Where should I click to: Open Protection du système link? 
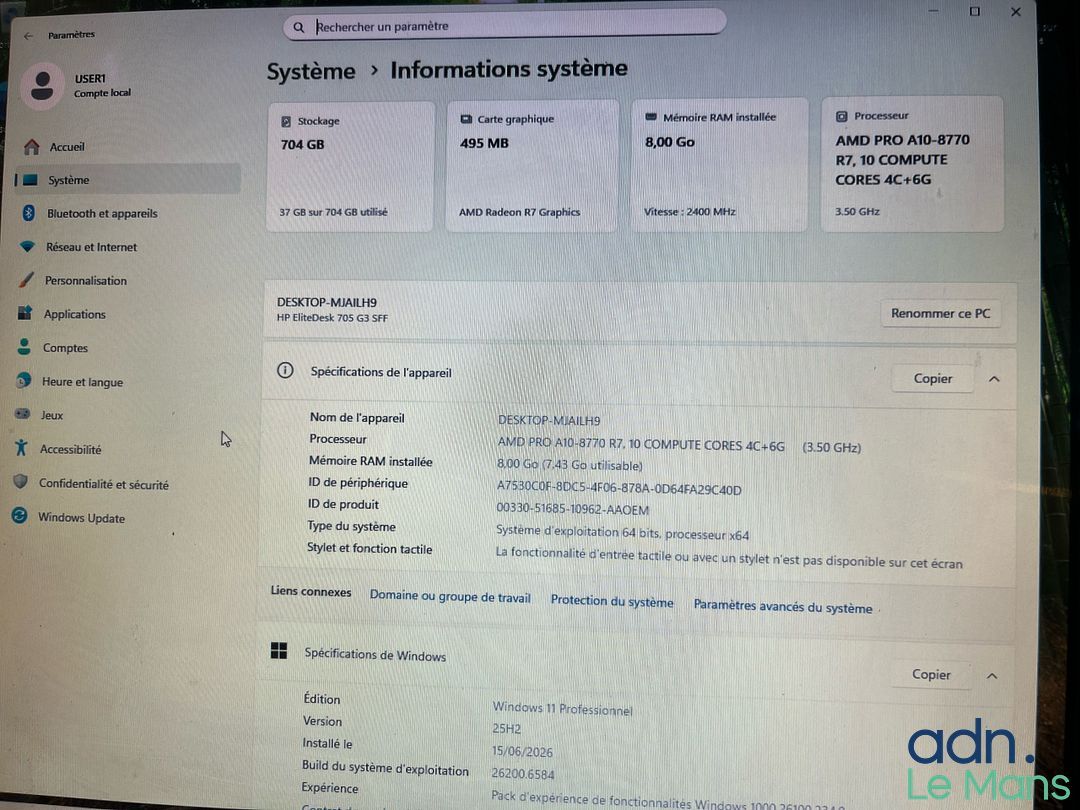pos(612,601)
